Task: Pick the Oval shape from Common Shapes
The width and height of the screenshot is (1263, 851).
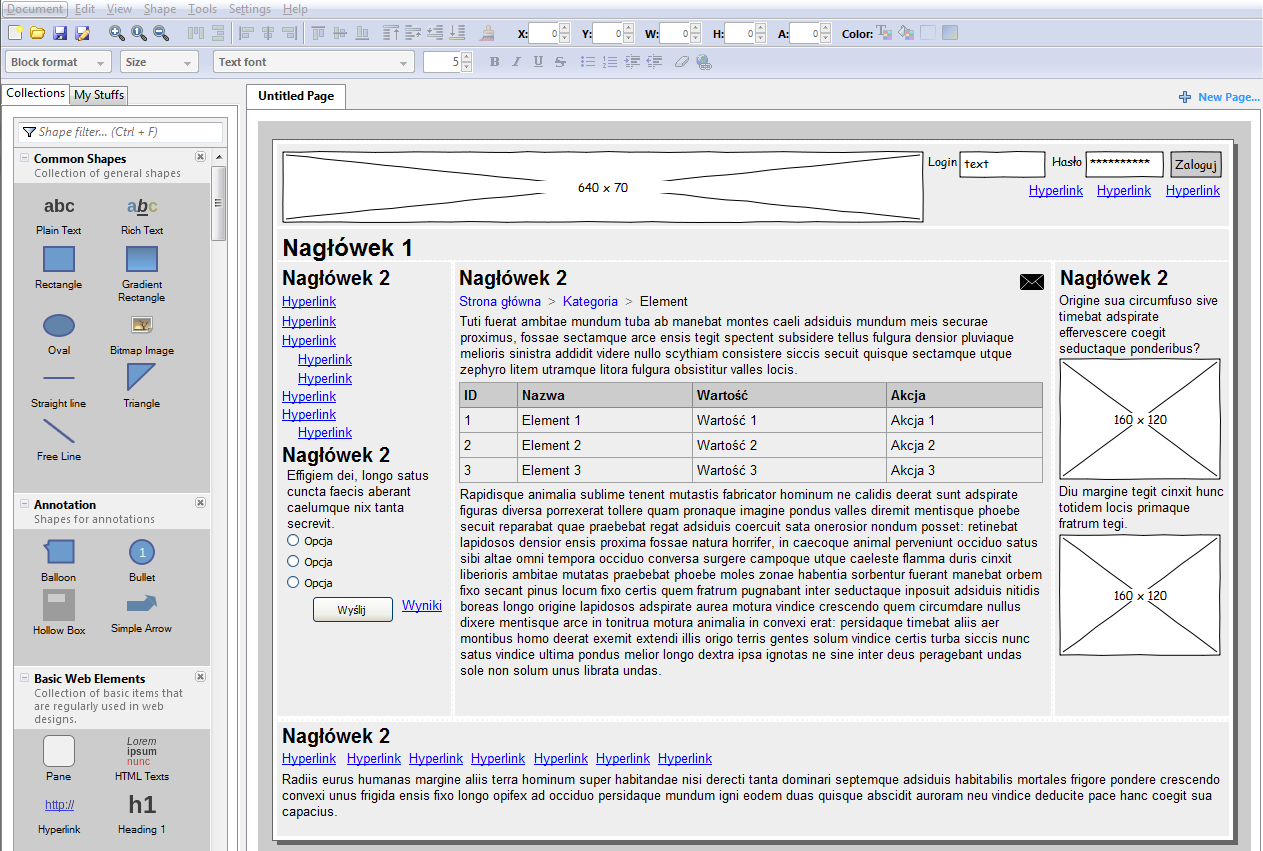Action: tap(59, 326)
